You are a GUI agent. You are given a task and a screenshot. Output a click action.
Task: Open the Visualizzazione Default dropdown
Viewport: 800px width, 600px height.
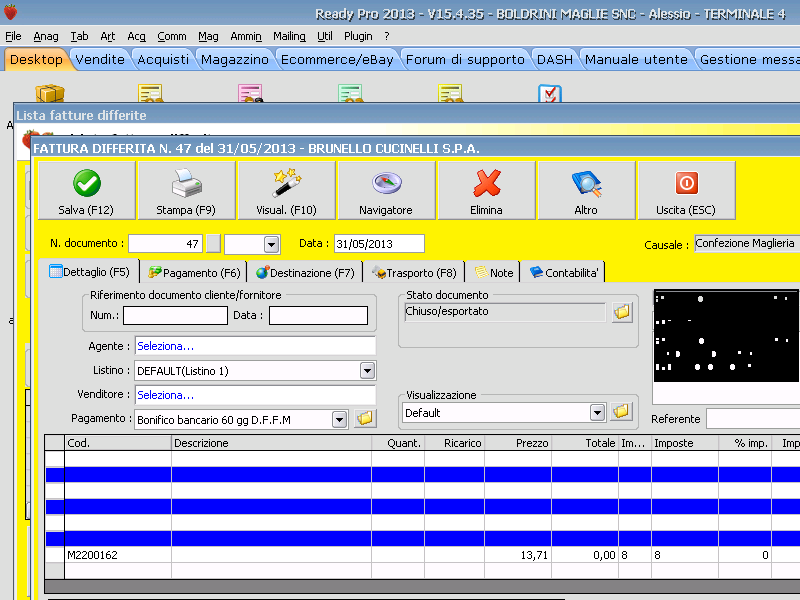point(598,412)
